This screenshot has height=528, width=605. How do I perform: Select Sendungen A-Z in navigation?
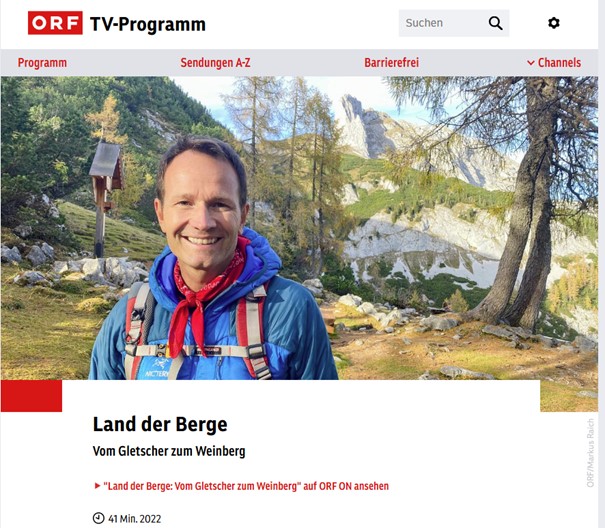215,63
